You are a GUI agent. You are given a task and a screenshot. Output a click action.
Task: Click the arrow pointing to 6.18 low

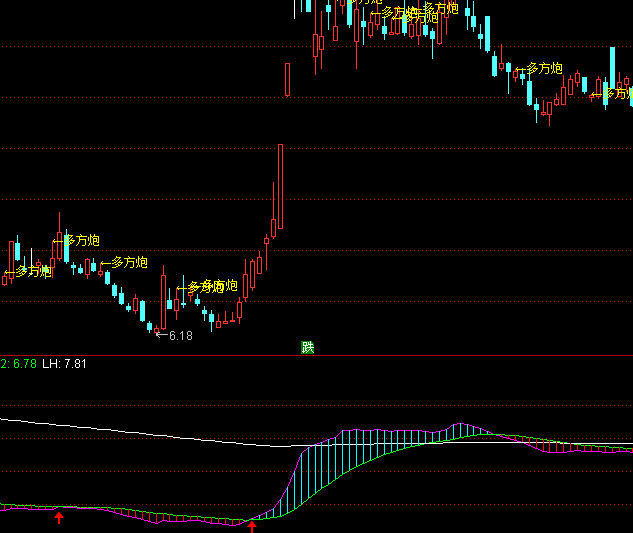[162, 335]
